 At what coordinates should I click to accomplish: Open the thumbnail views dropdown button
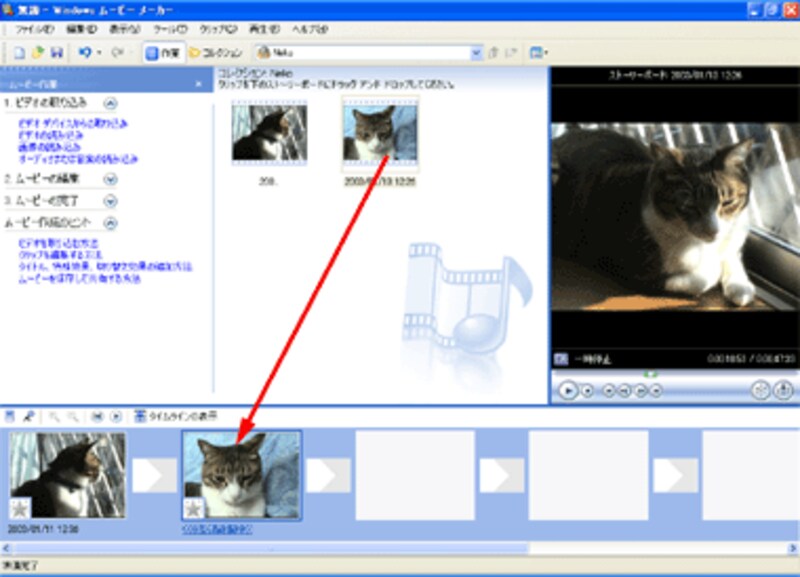pyautogui.click(x=538, y=53)
